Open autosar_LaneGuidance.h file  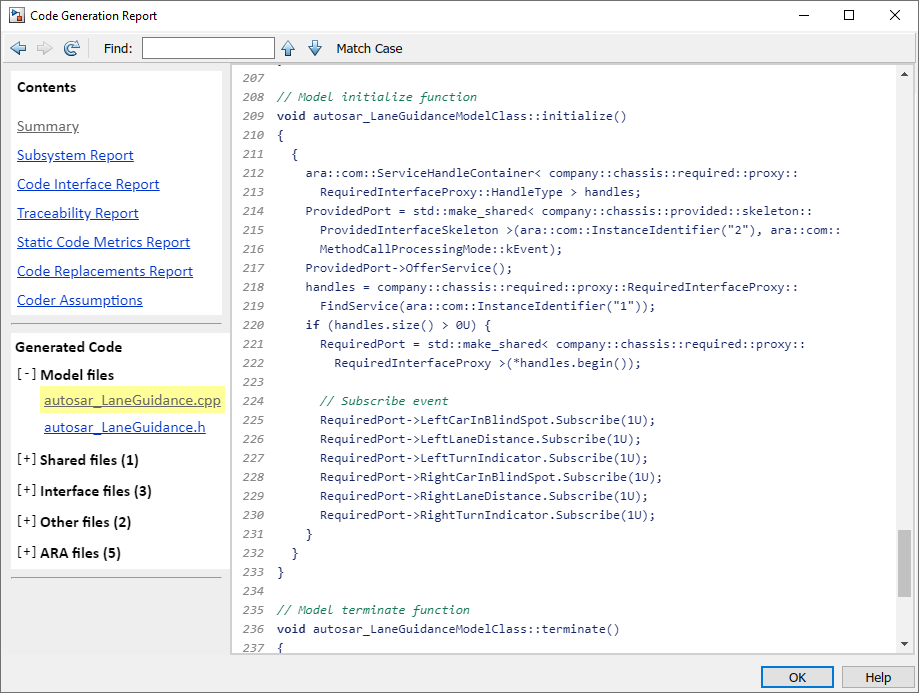(125, 427)
